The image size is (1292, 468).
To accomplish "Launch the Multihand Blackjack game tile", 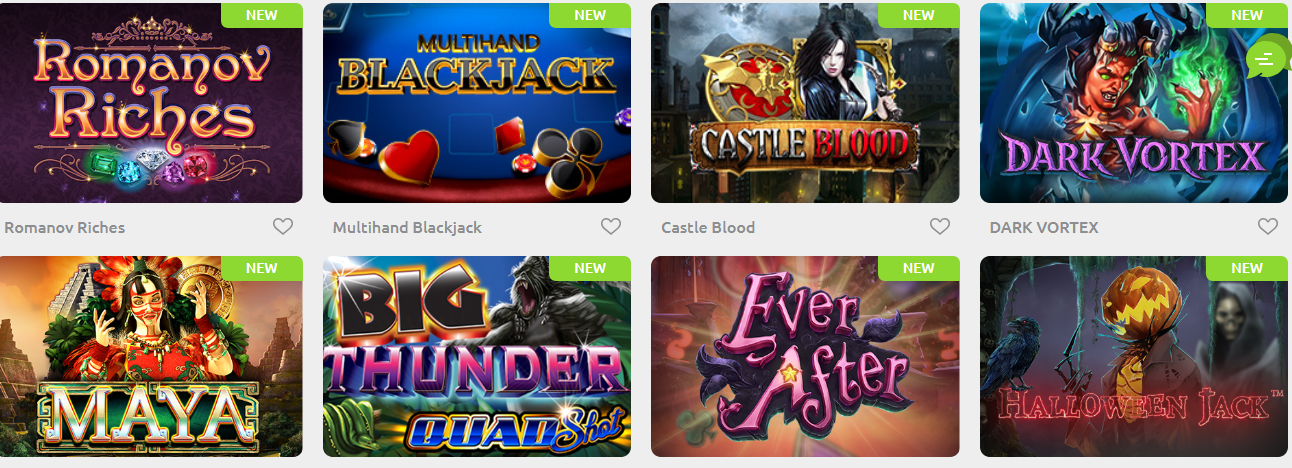I will (477, 103).
